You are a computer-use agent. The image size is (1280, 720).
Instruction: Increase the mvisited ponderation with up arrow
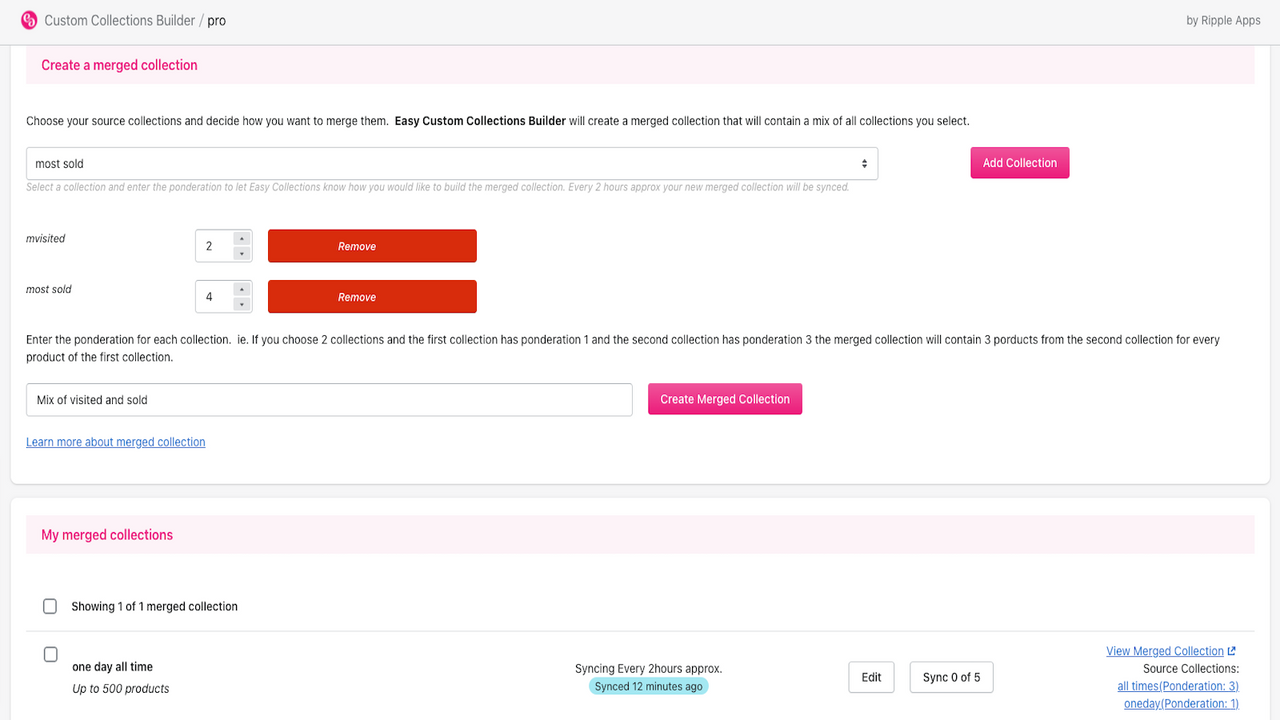click(x=241, y=238)
